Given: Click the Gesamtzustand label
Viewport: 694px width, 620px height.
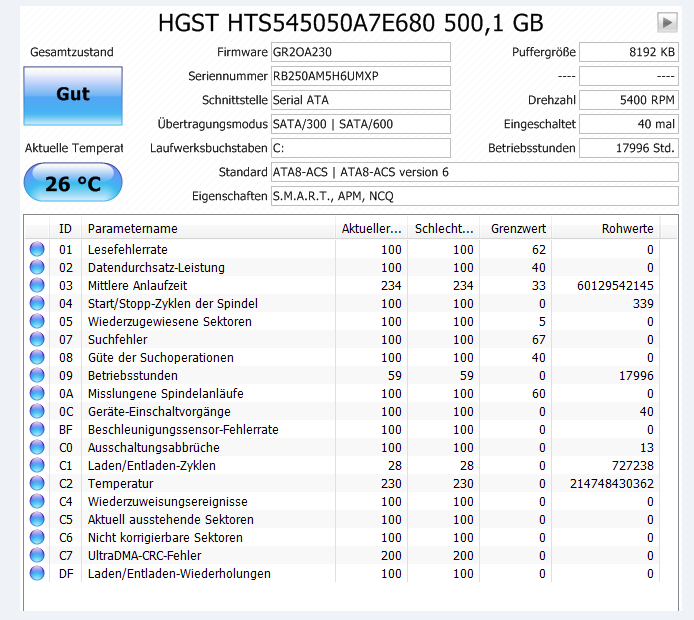Looking at the screenshot, I should pyautogui.click(x=72, y=52).
